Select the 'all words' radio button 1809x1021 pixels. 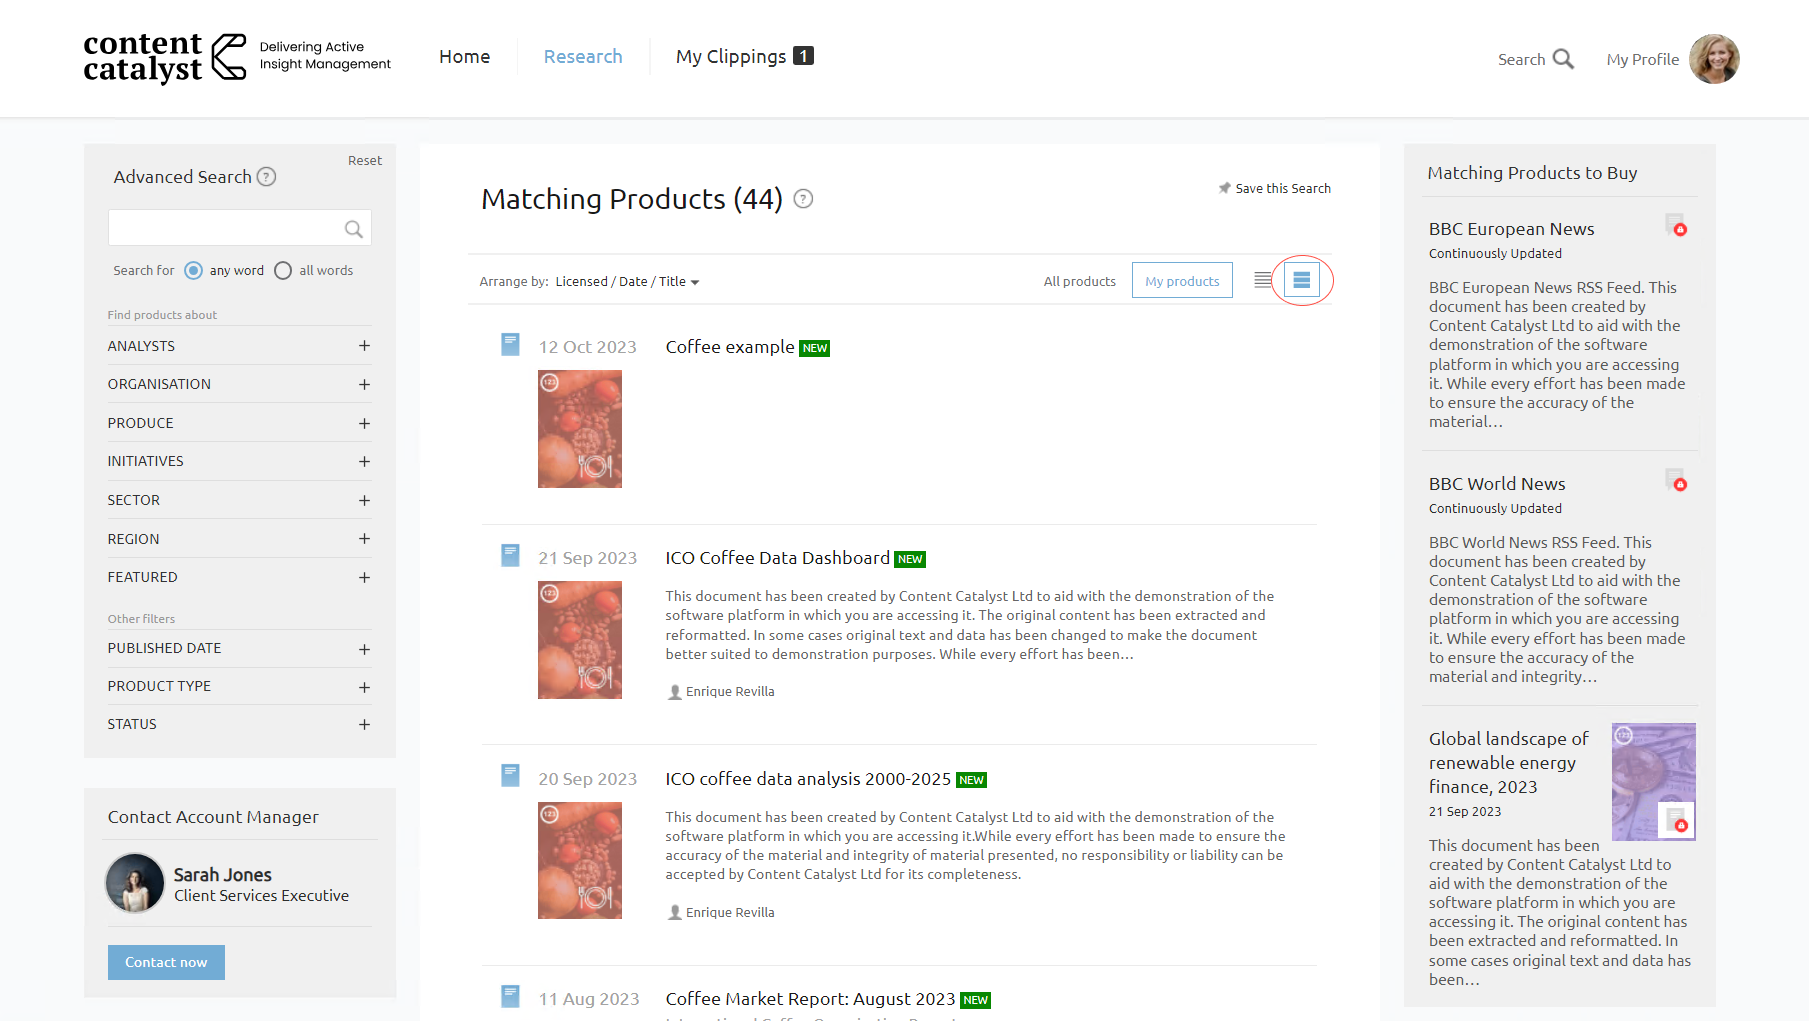coord(283,271)
